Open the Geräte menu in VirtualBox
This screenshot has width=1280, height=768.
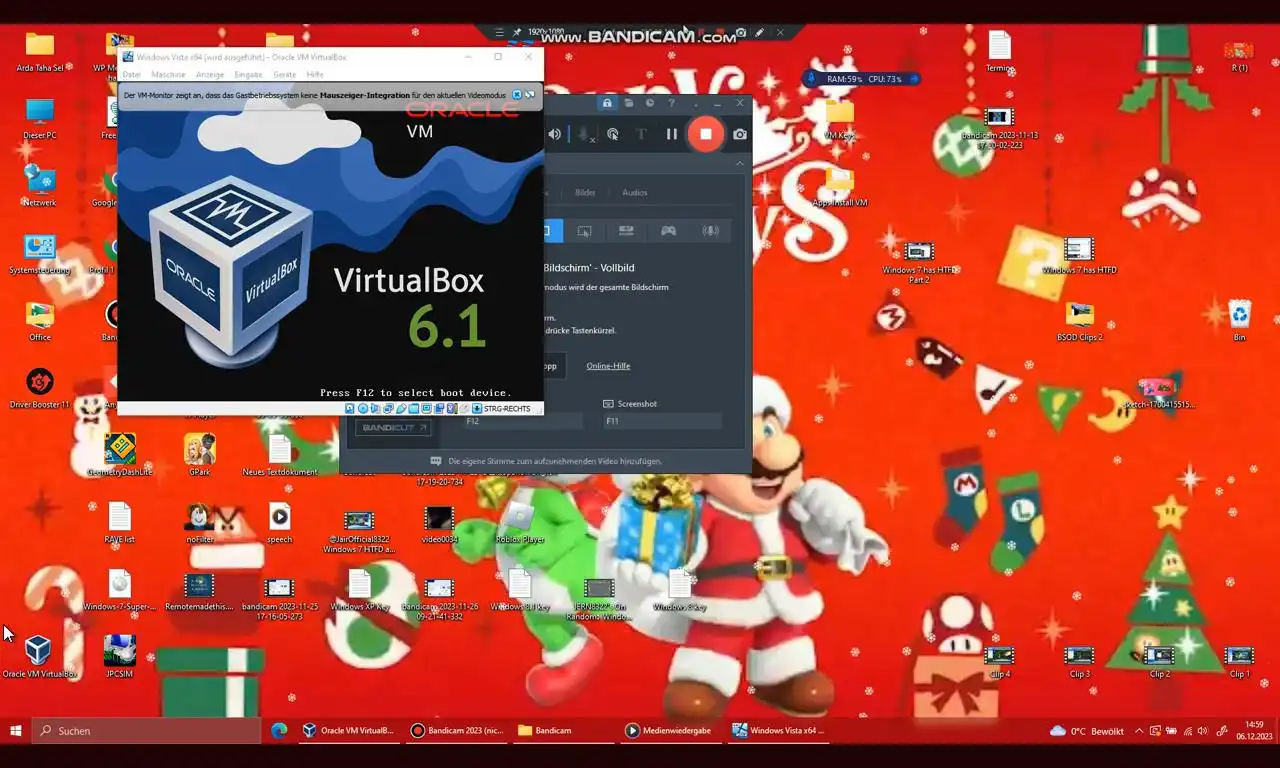[x=285, y=75]
